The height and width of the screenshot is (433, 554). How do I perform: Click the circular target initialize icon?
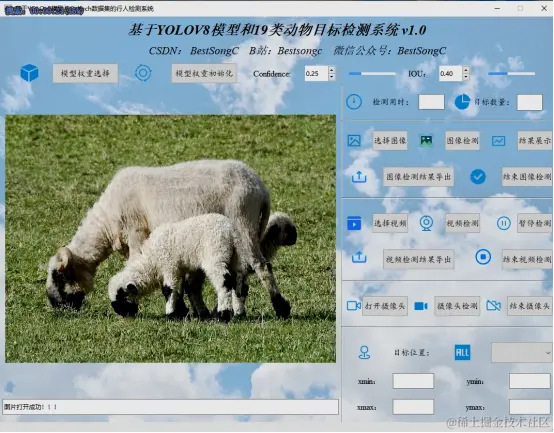(143, 73)
